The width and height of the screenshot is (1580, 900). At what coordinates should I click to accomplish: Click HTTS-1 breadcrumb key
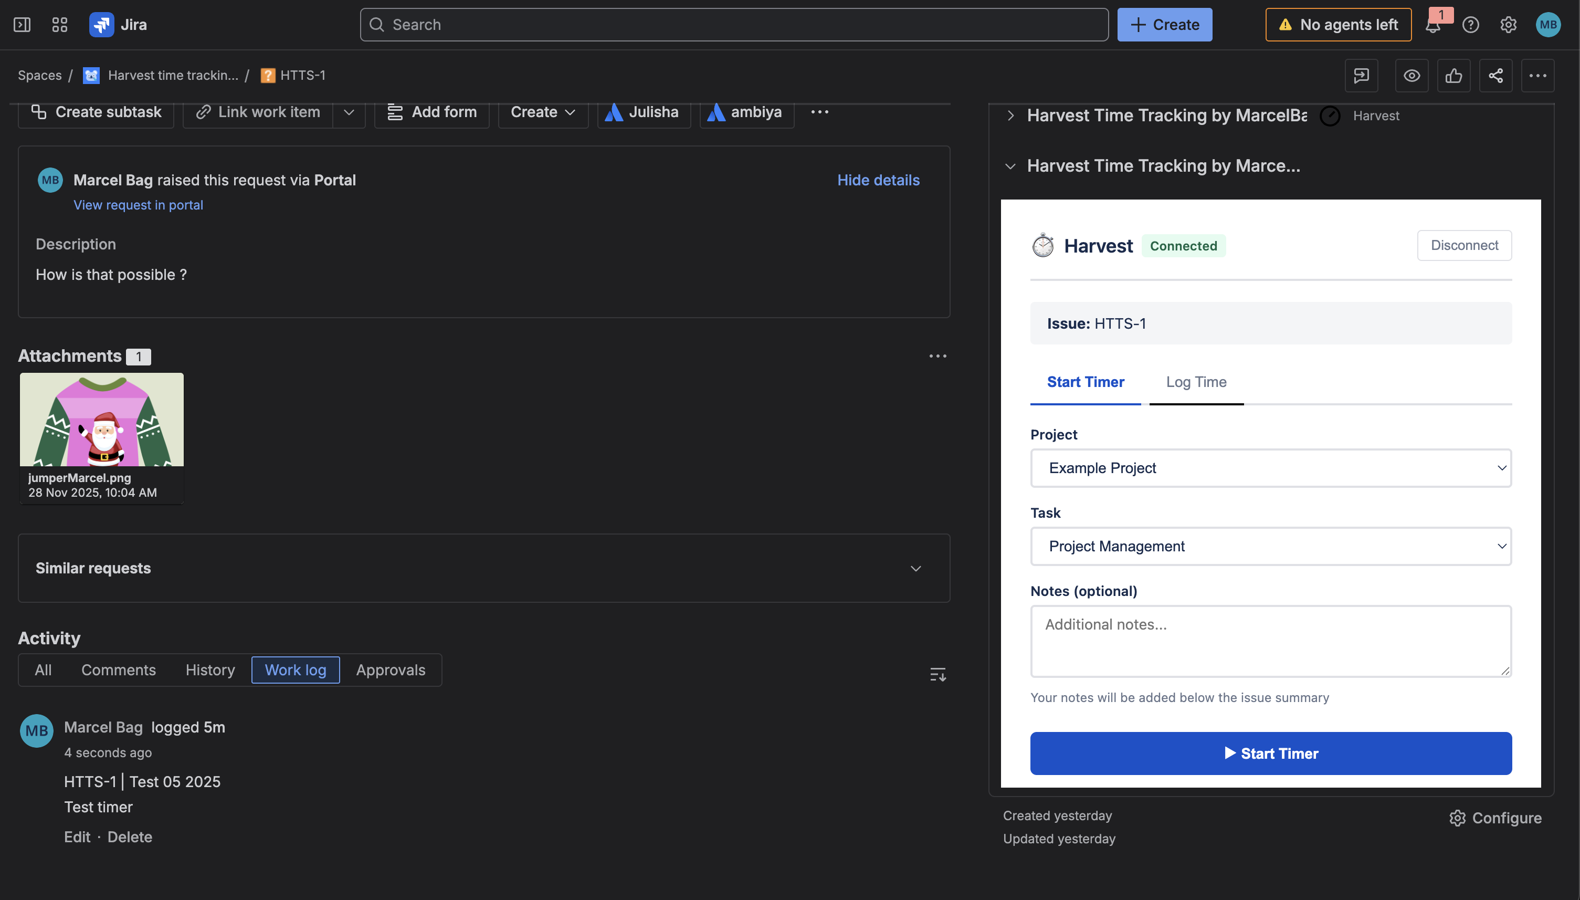tap(303, 76)
